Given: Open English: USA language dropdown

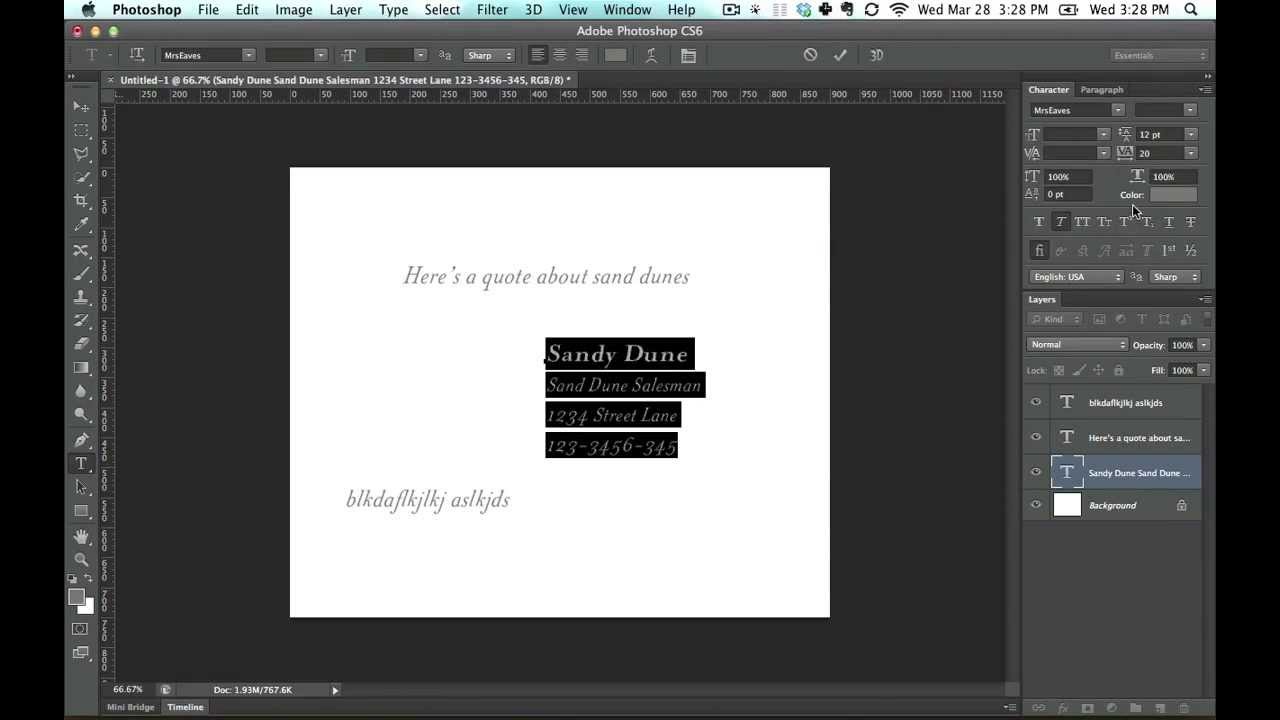Looking at the screenshot, I should 1077,277.
